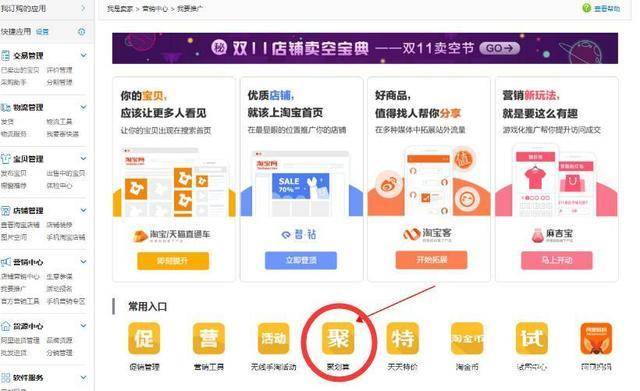Collapse the 交易管理 sidebar section
This screenshot has height=391, width=640.
[x=83, y=55]
